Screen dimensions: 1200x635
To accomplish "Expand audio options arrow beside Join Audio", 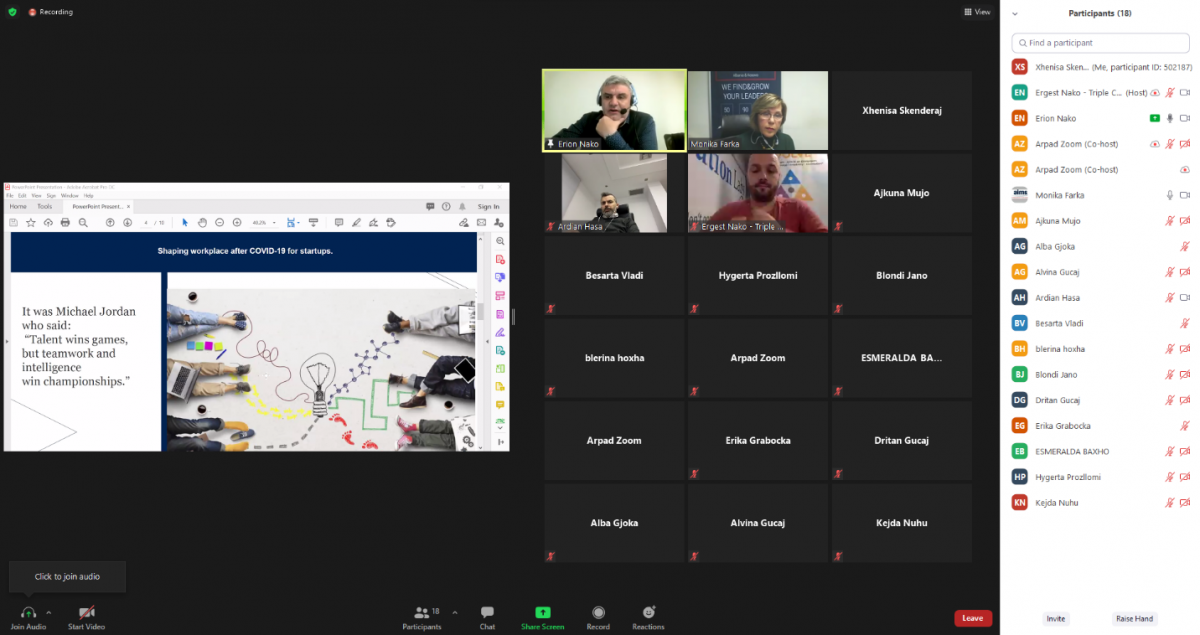I will click(x=48, y=612).
